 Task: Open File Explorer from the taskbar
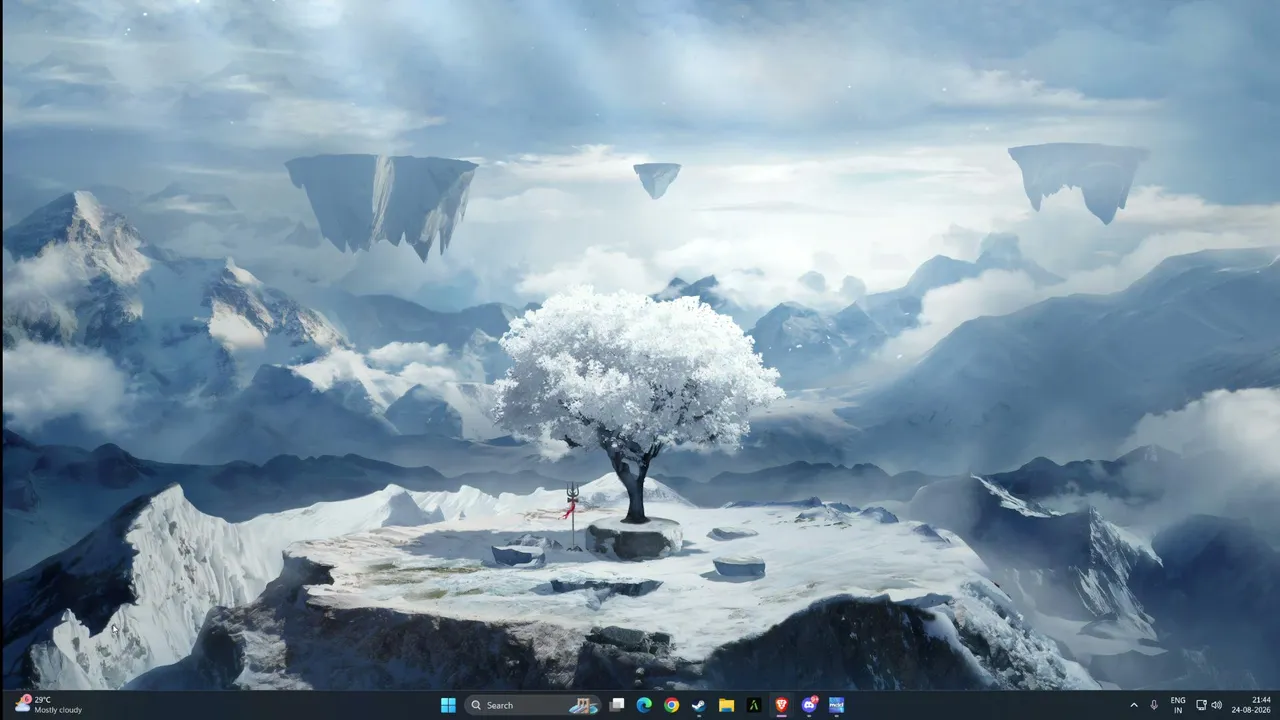pyautogui.click(x=726, y=705)
